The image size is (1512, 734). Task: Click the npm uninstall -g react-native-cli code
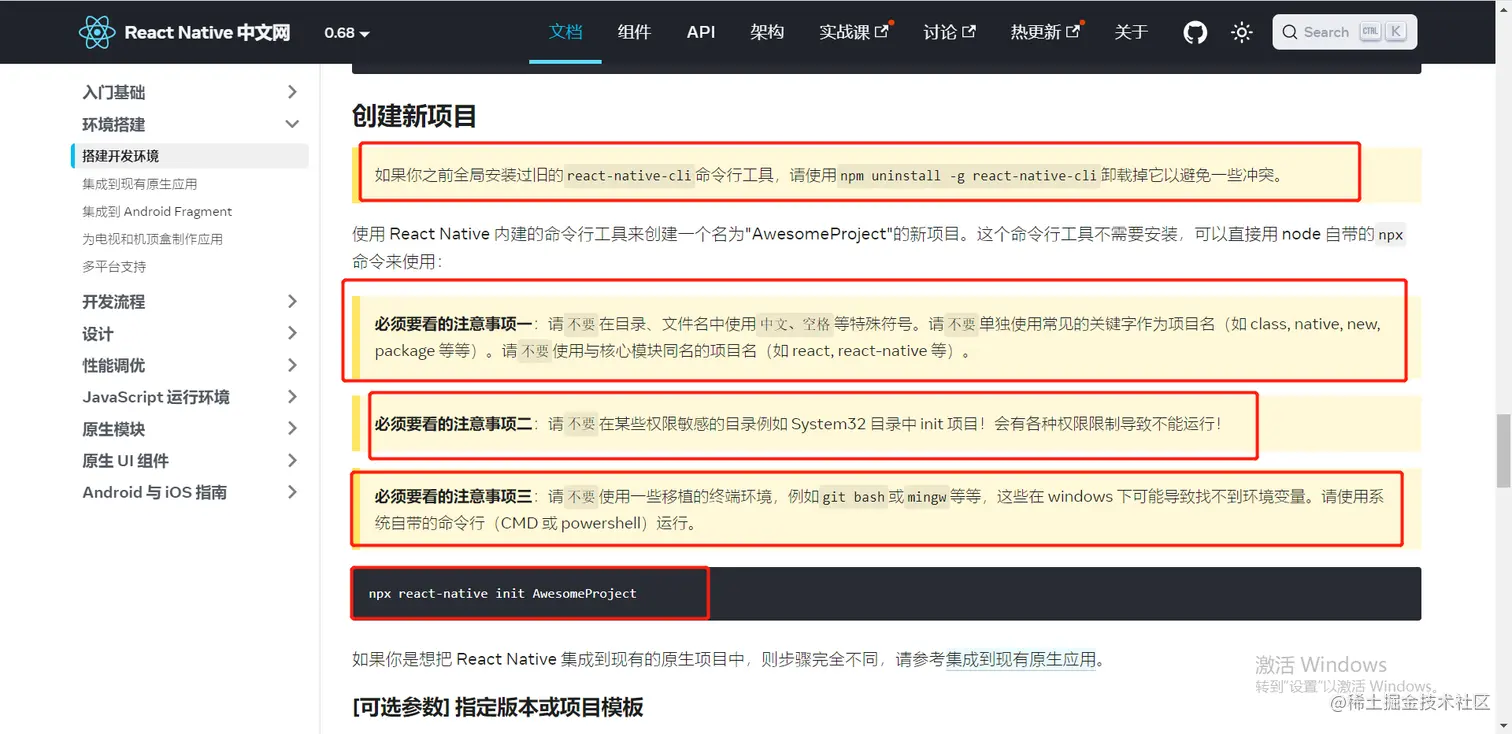968,175
